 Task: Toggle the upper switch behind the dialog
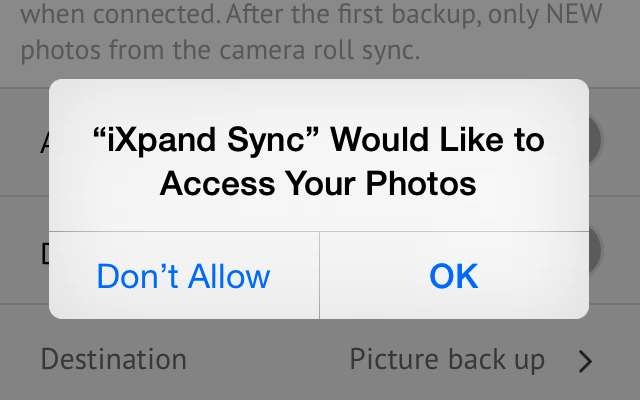click(596, 140)
